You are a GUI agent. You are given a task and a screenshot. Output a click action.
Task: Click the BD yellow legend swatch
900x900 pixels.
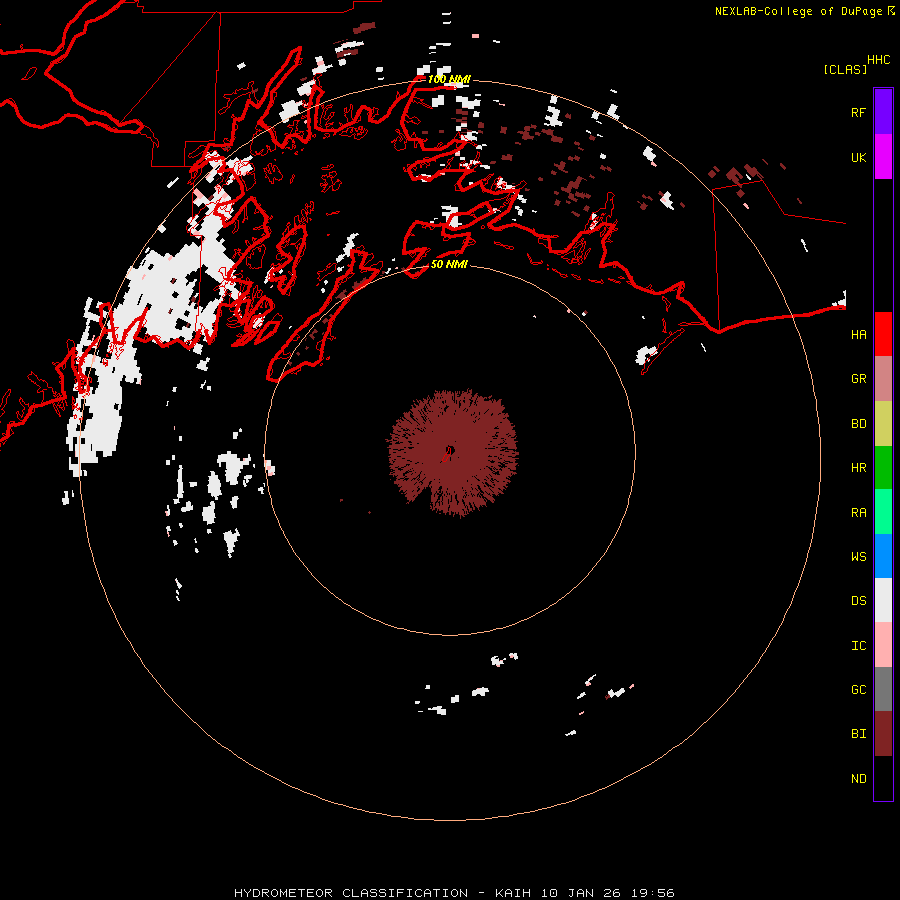pyautogui.click(x=883, y=424)
